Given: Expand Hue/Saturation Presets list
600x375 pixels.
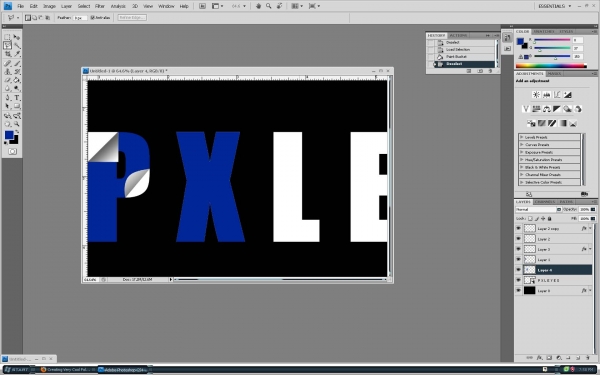Looking at the screenshot, I should tap(521, 160).
